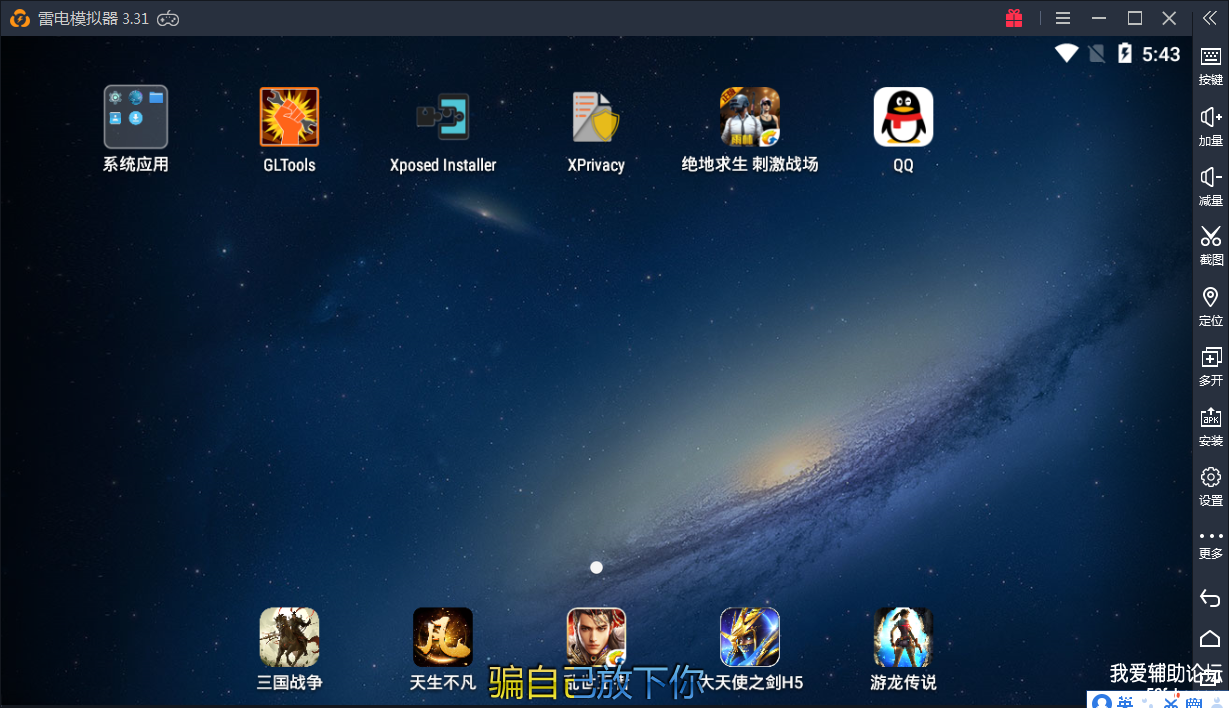Image resolution: width=1229 pixels, height=708 pixels.
Task: Launch the 大天使之剑H5 game
Action: (x=750, y=637)
